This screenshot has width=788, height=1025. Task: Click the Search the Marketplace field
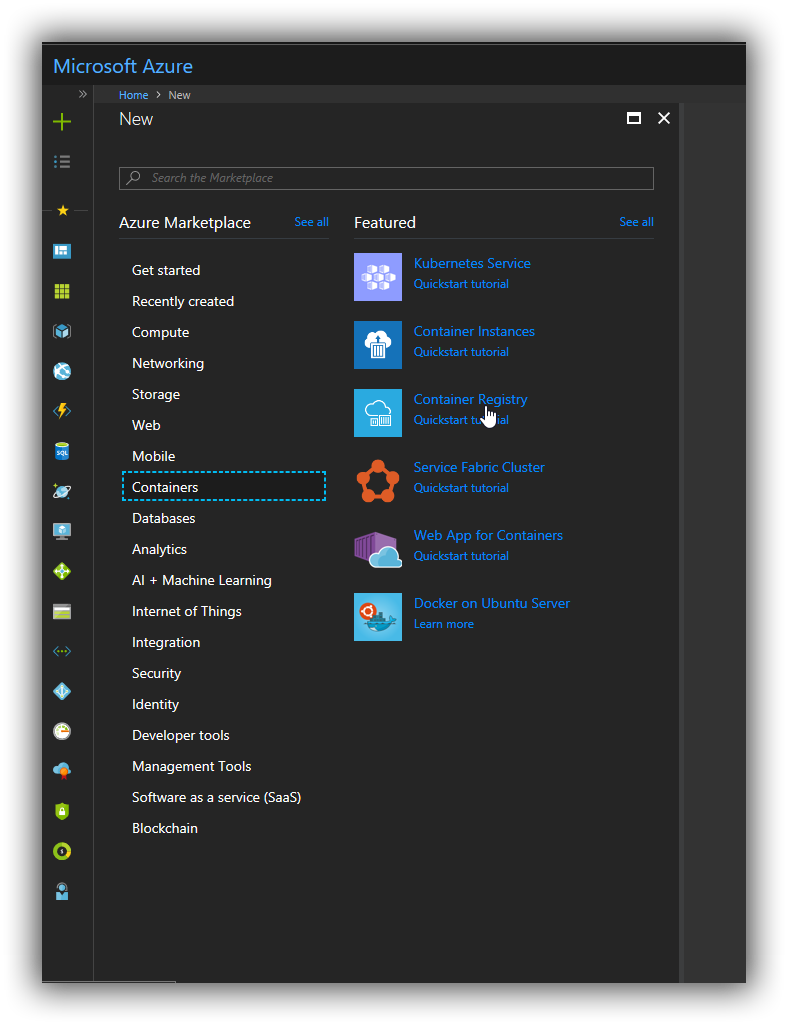386,178
